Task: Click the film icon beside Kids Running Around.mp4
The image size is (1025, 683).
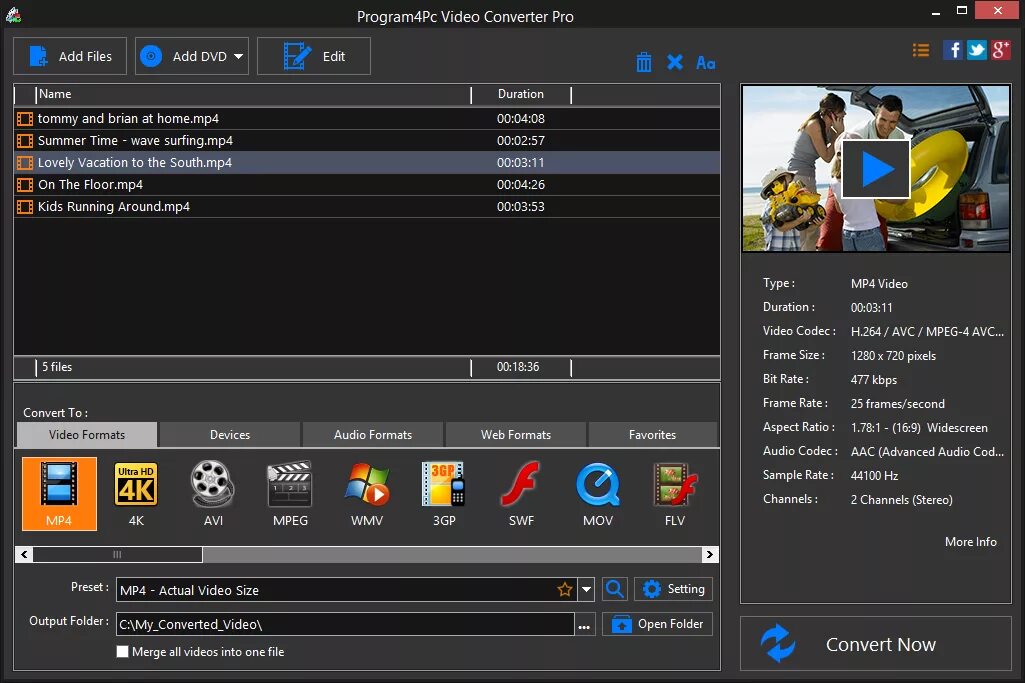Action: click(25, 207)
